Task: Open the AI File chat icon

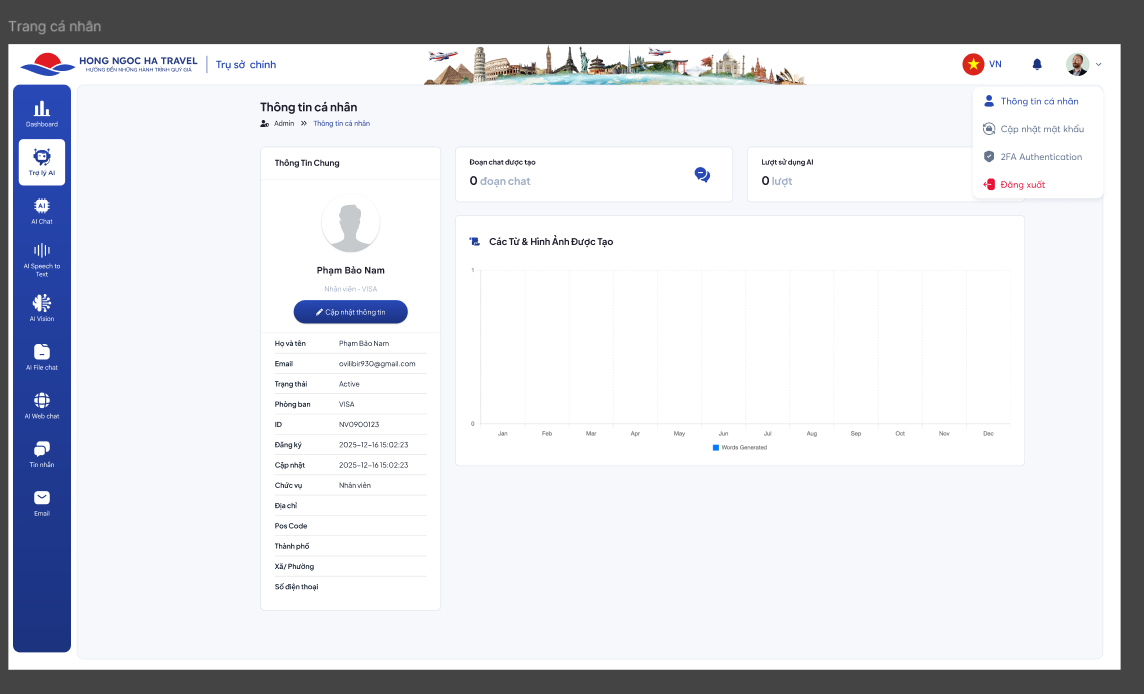Action: click(41, 356)
